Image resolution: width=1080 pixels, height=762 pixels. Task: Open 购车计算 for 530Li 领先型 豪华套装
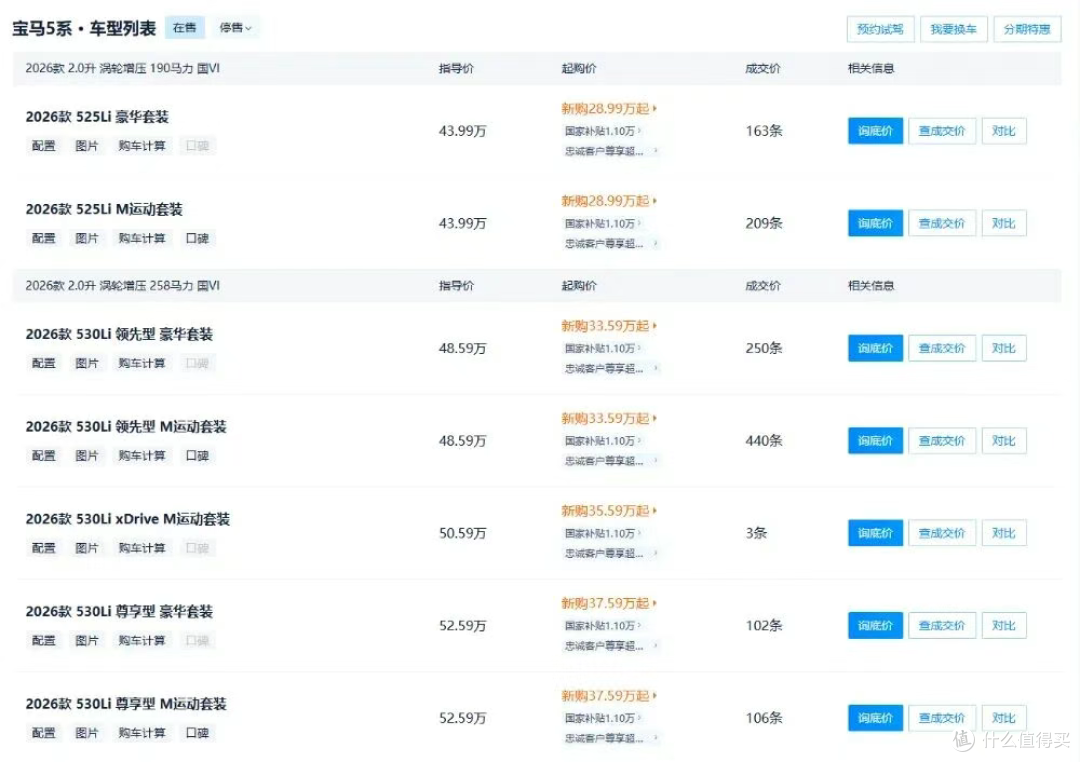click(142, 363)
